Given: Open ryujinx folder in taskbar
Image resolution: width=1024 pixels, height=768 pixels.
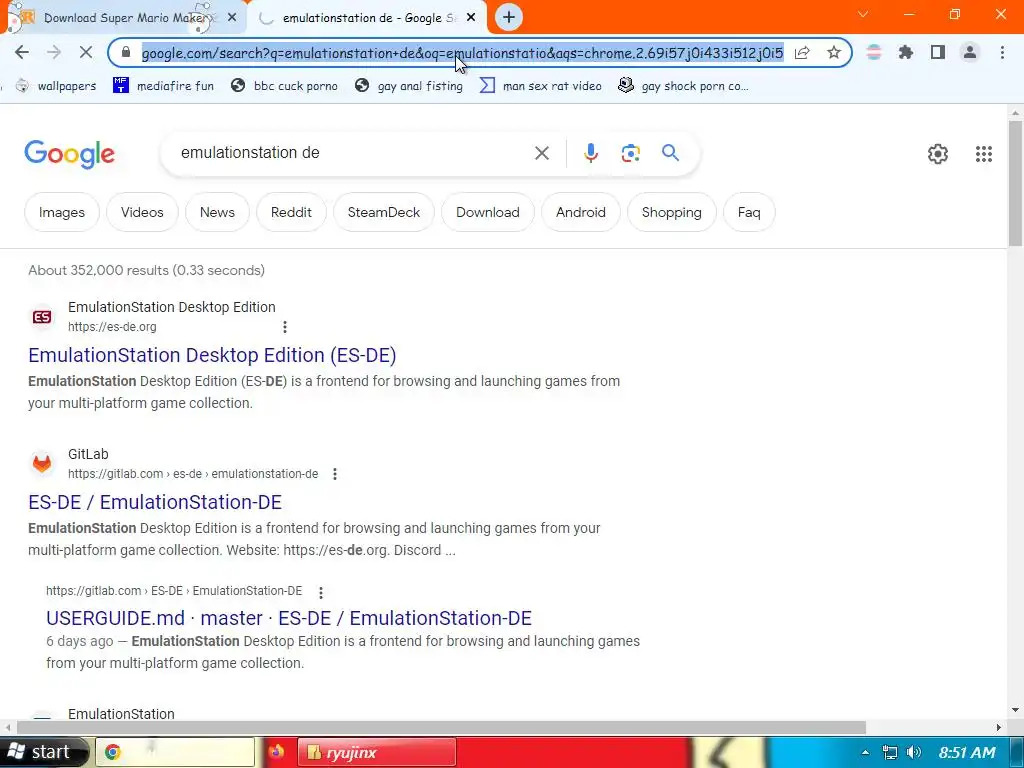Looking at the screenshot, I should coord(377,752).
